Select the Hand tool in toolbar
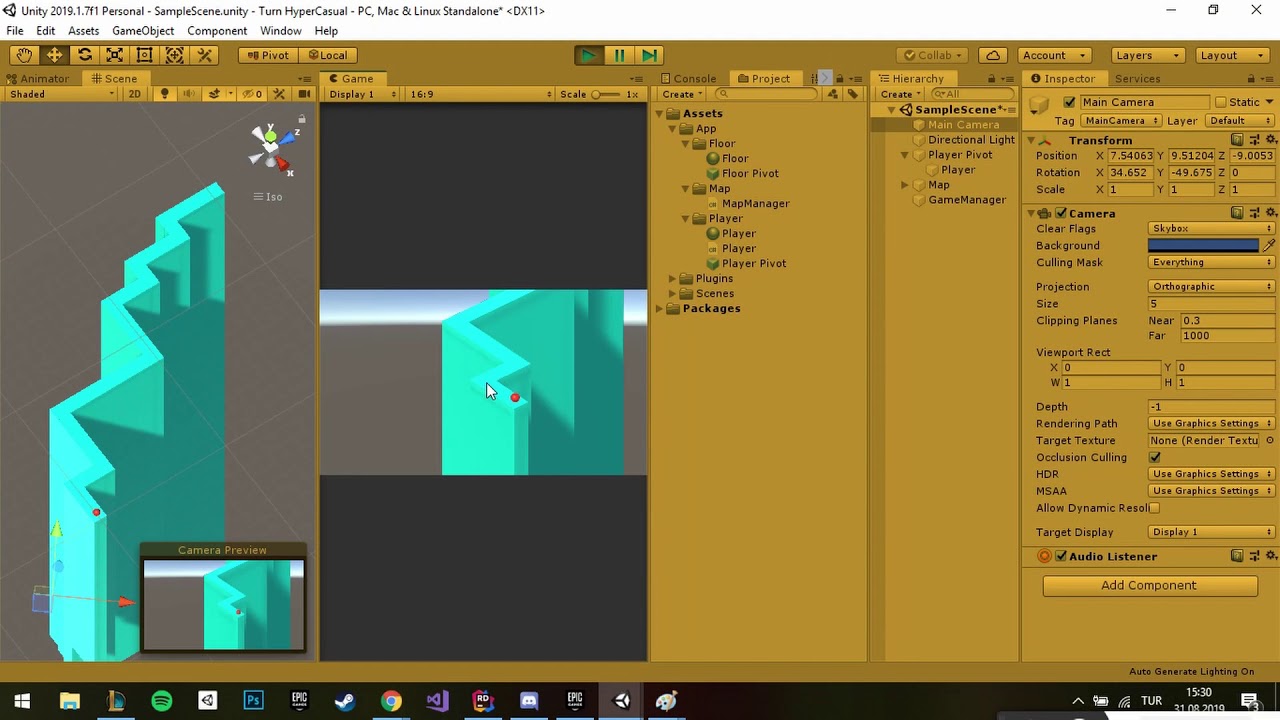Viewport: 1280px width, 720px height. (x=24, y=55)
